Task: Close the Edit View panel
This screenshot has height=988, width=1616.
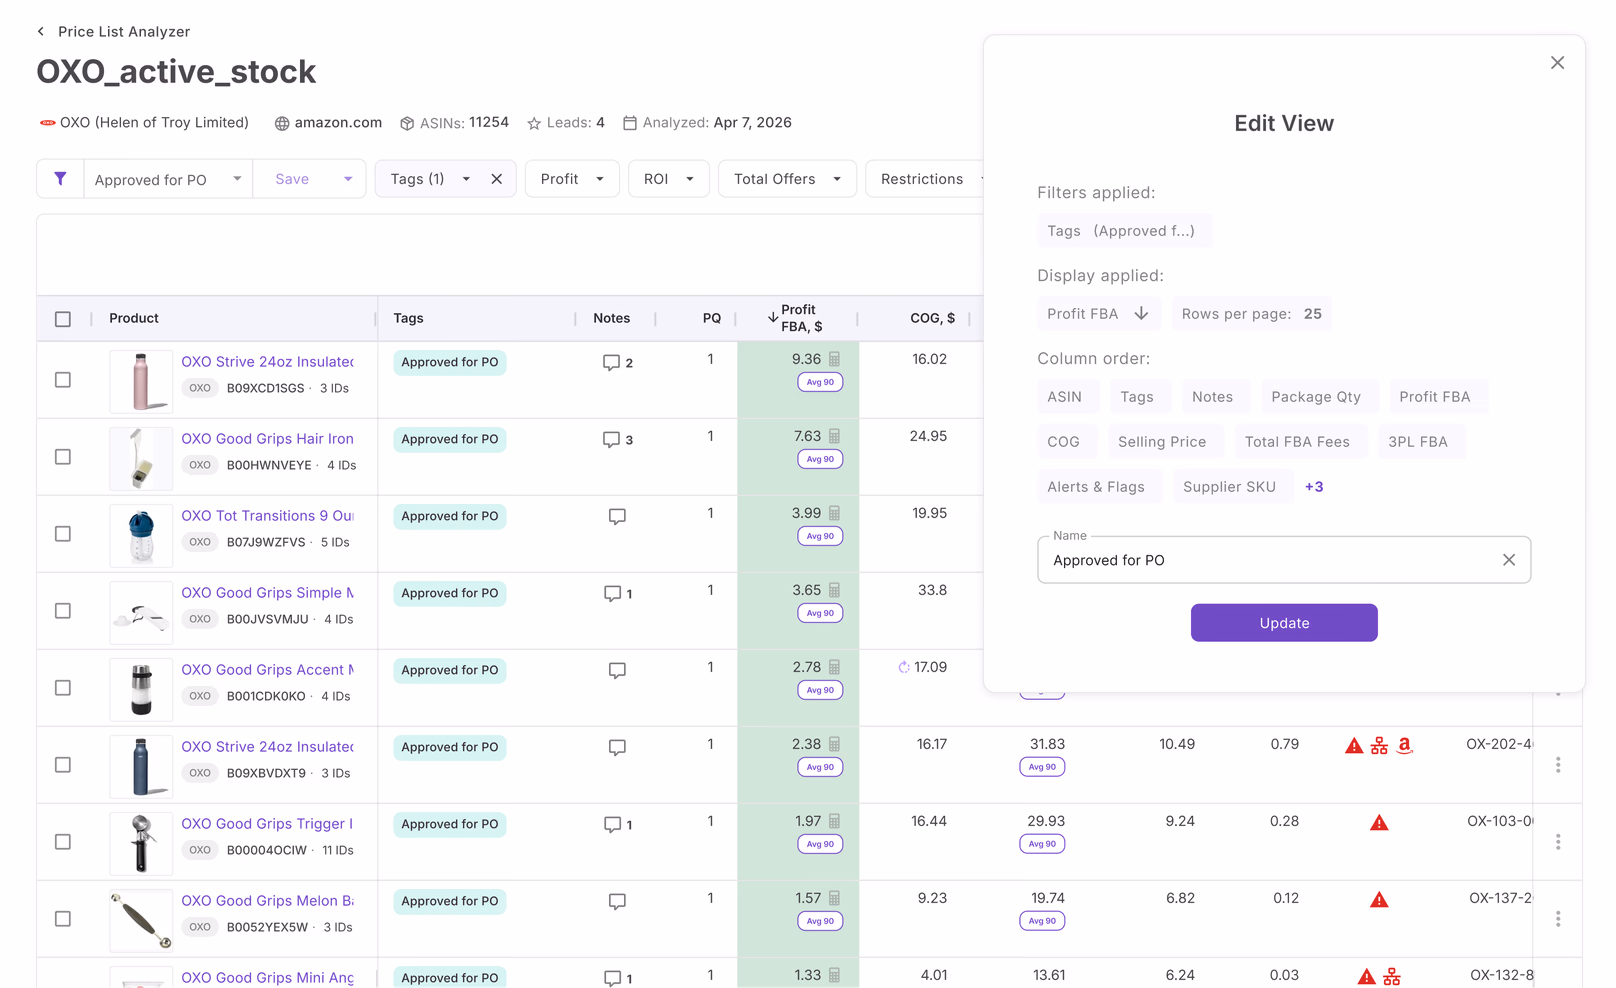Action: point(1557,63)
